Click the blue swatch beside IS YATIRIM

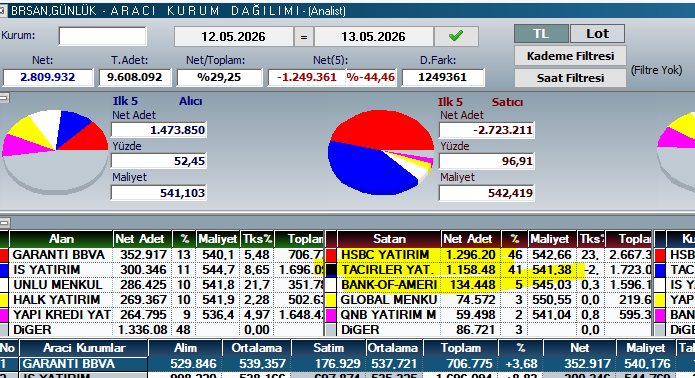pyautogui.click(x=4, y=270)
